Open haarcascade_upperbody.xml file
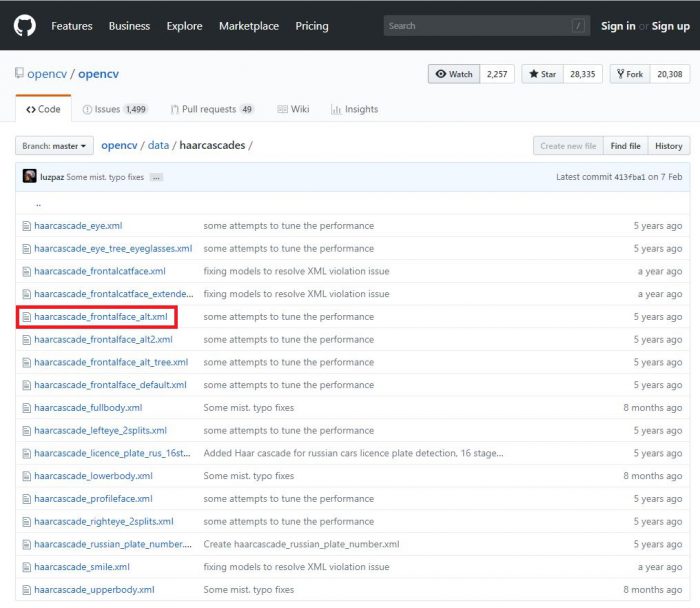This screenshot has width=700, height=608. pyautogui.click(x=94, y=590)
